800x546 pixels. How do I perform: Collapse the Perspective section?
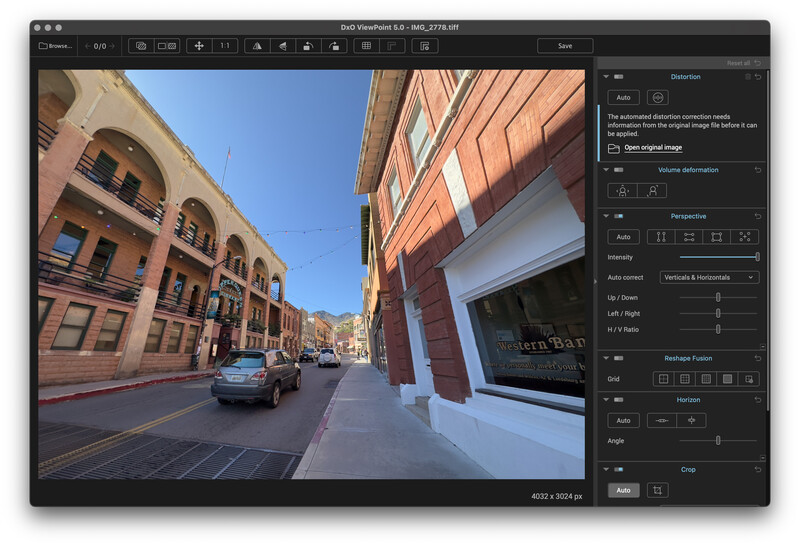pyautogui.click(x=606, y=216)
